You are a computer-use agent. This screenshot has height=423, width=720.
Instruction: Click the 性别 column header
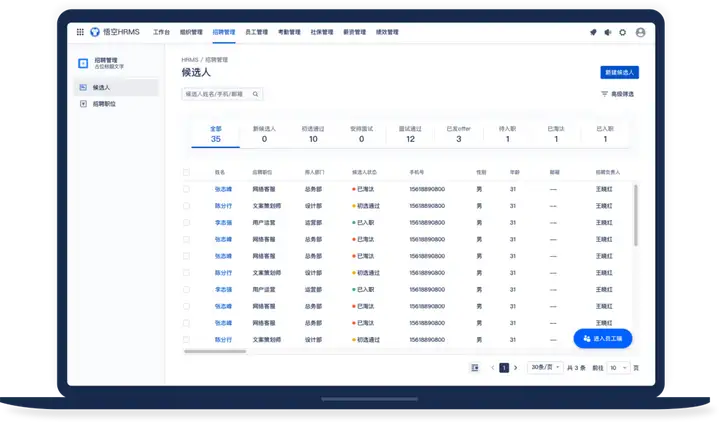tap(481, 172)
